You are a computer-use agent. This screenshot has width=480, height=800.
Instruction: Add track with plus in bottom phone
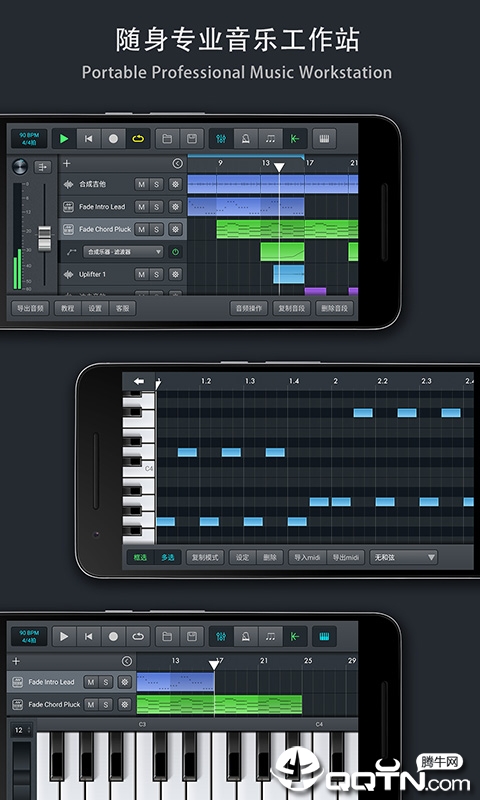click(16, 661)
